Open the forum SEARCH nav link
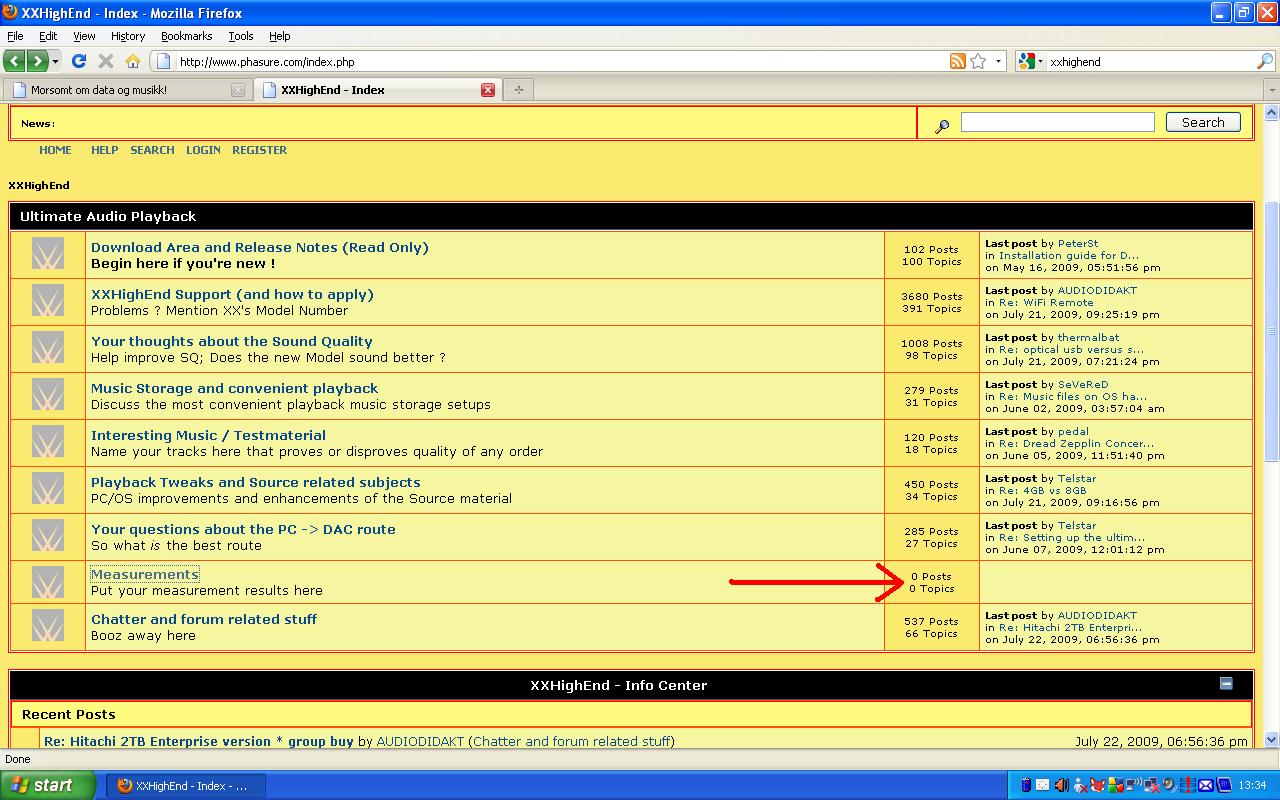Viewport: 1280px width, 800px height. coord(152,150)
